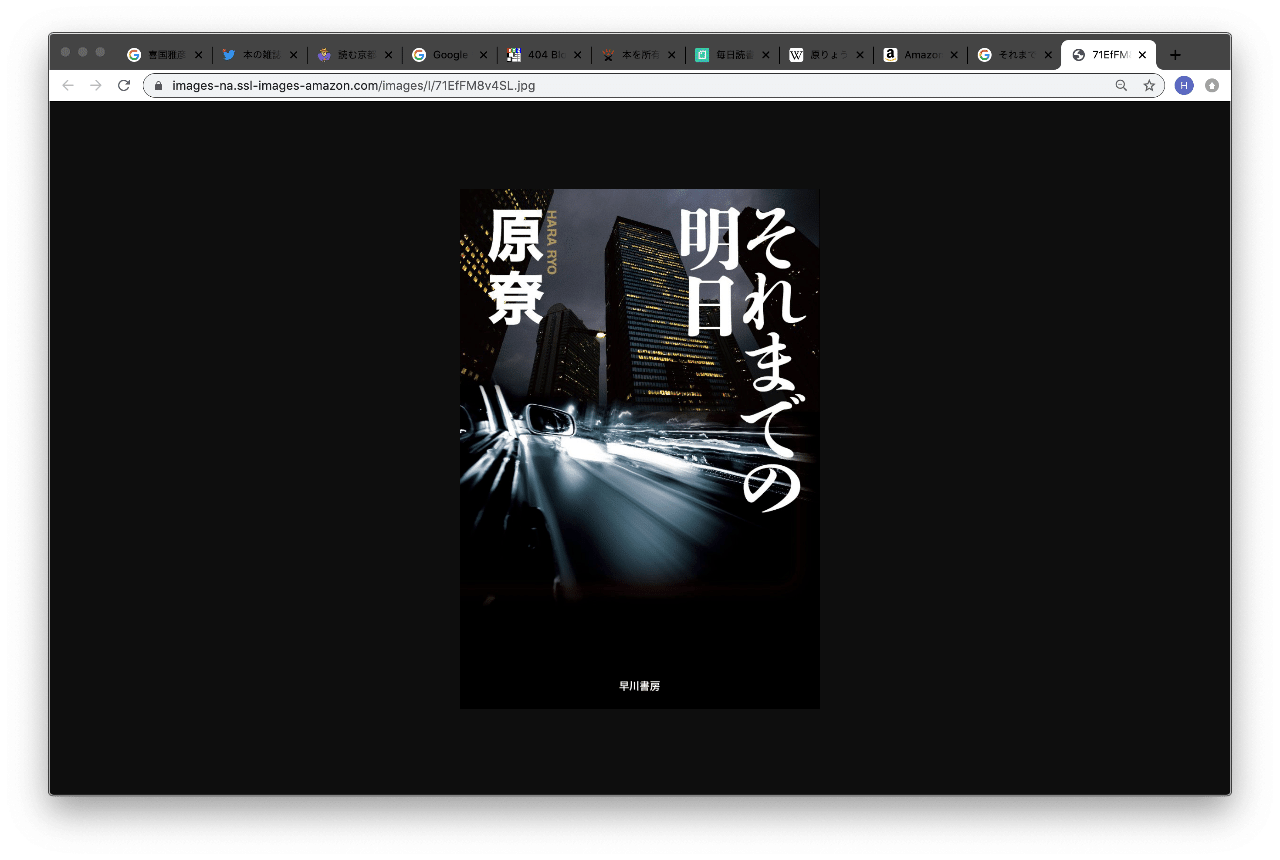Go back to the previous page
The height and width of the screenshot is (860, 1280).
68,86
